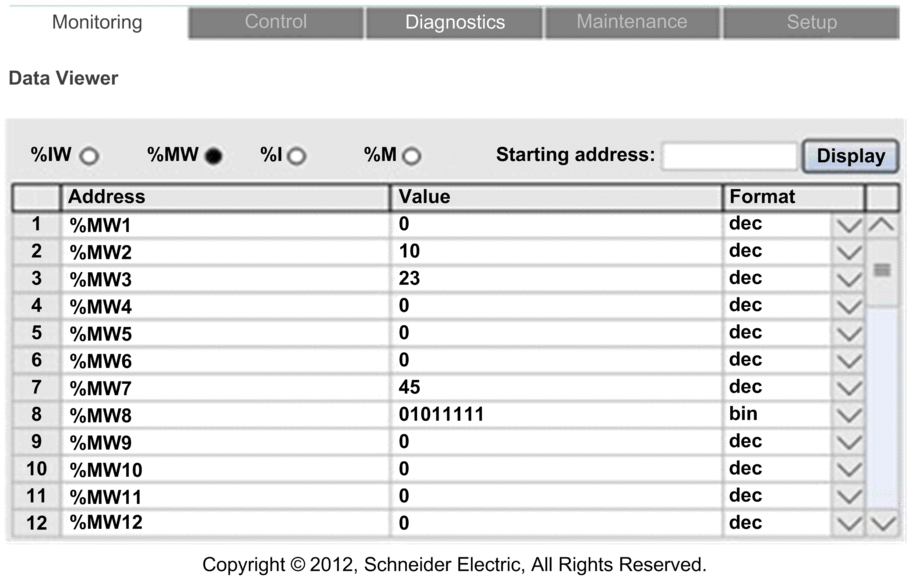The width and height of the screenshot is (908, 584).
Task: Choose the %I radio option
Action: click(x=296, y=156)
